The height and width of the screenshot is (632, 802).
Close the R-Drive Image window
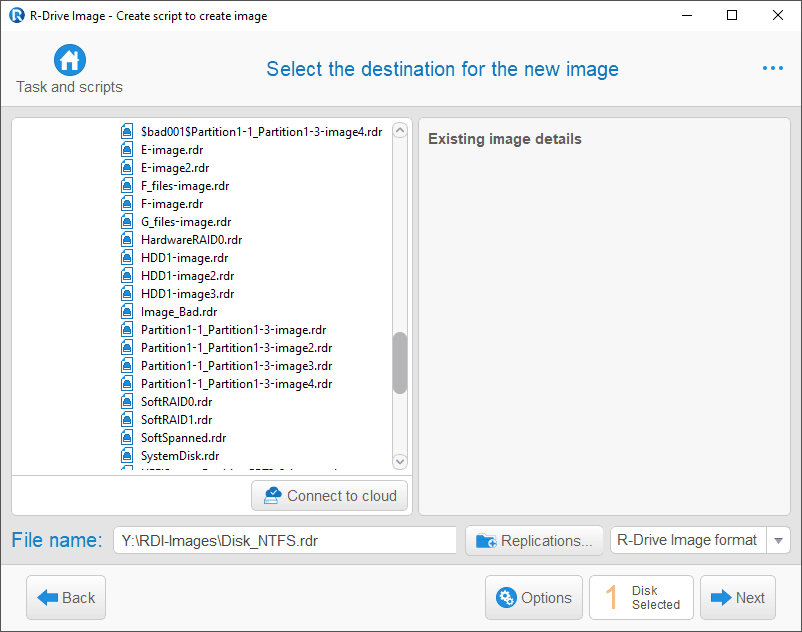coord(777,15)
